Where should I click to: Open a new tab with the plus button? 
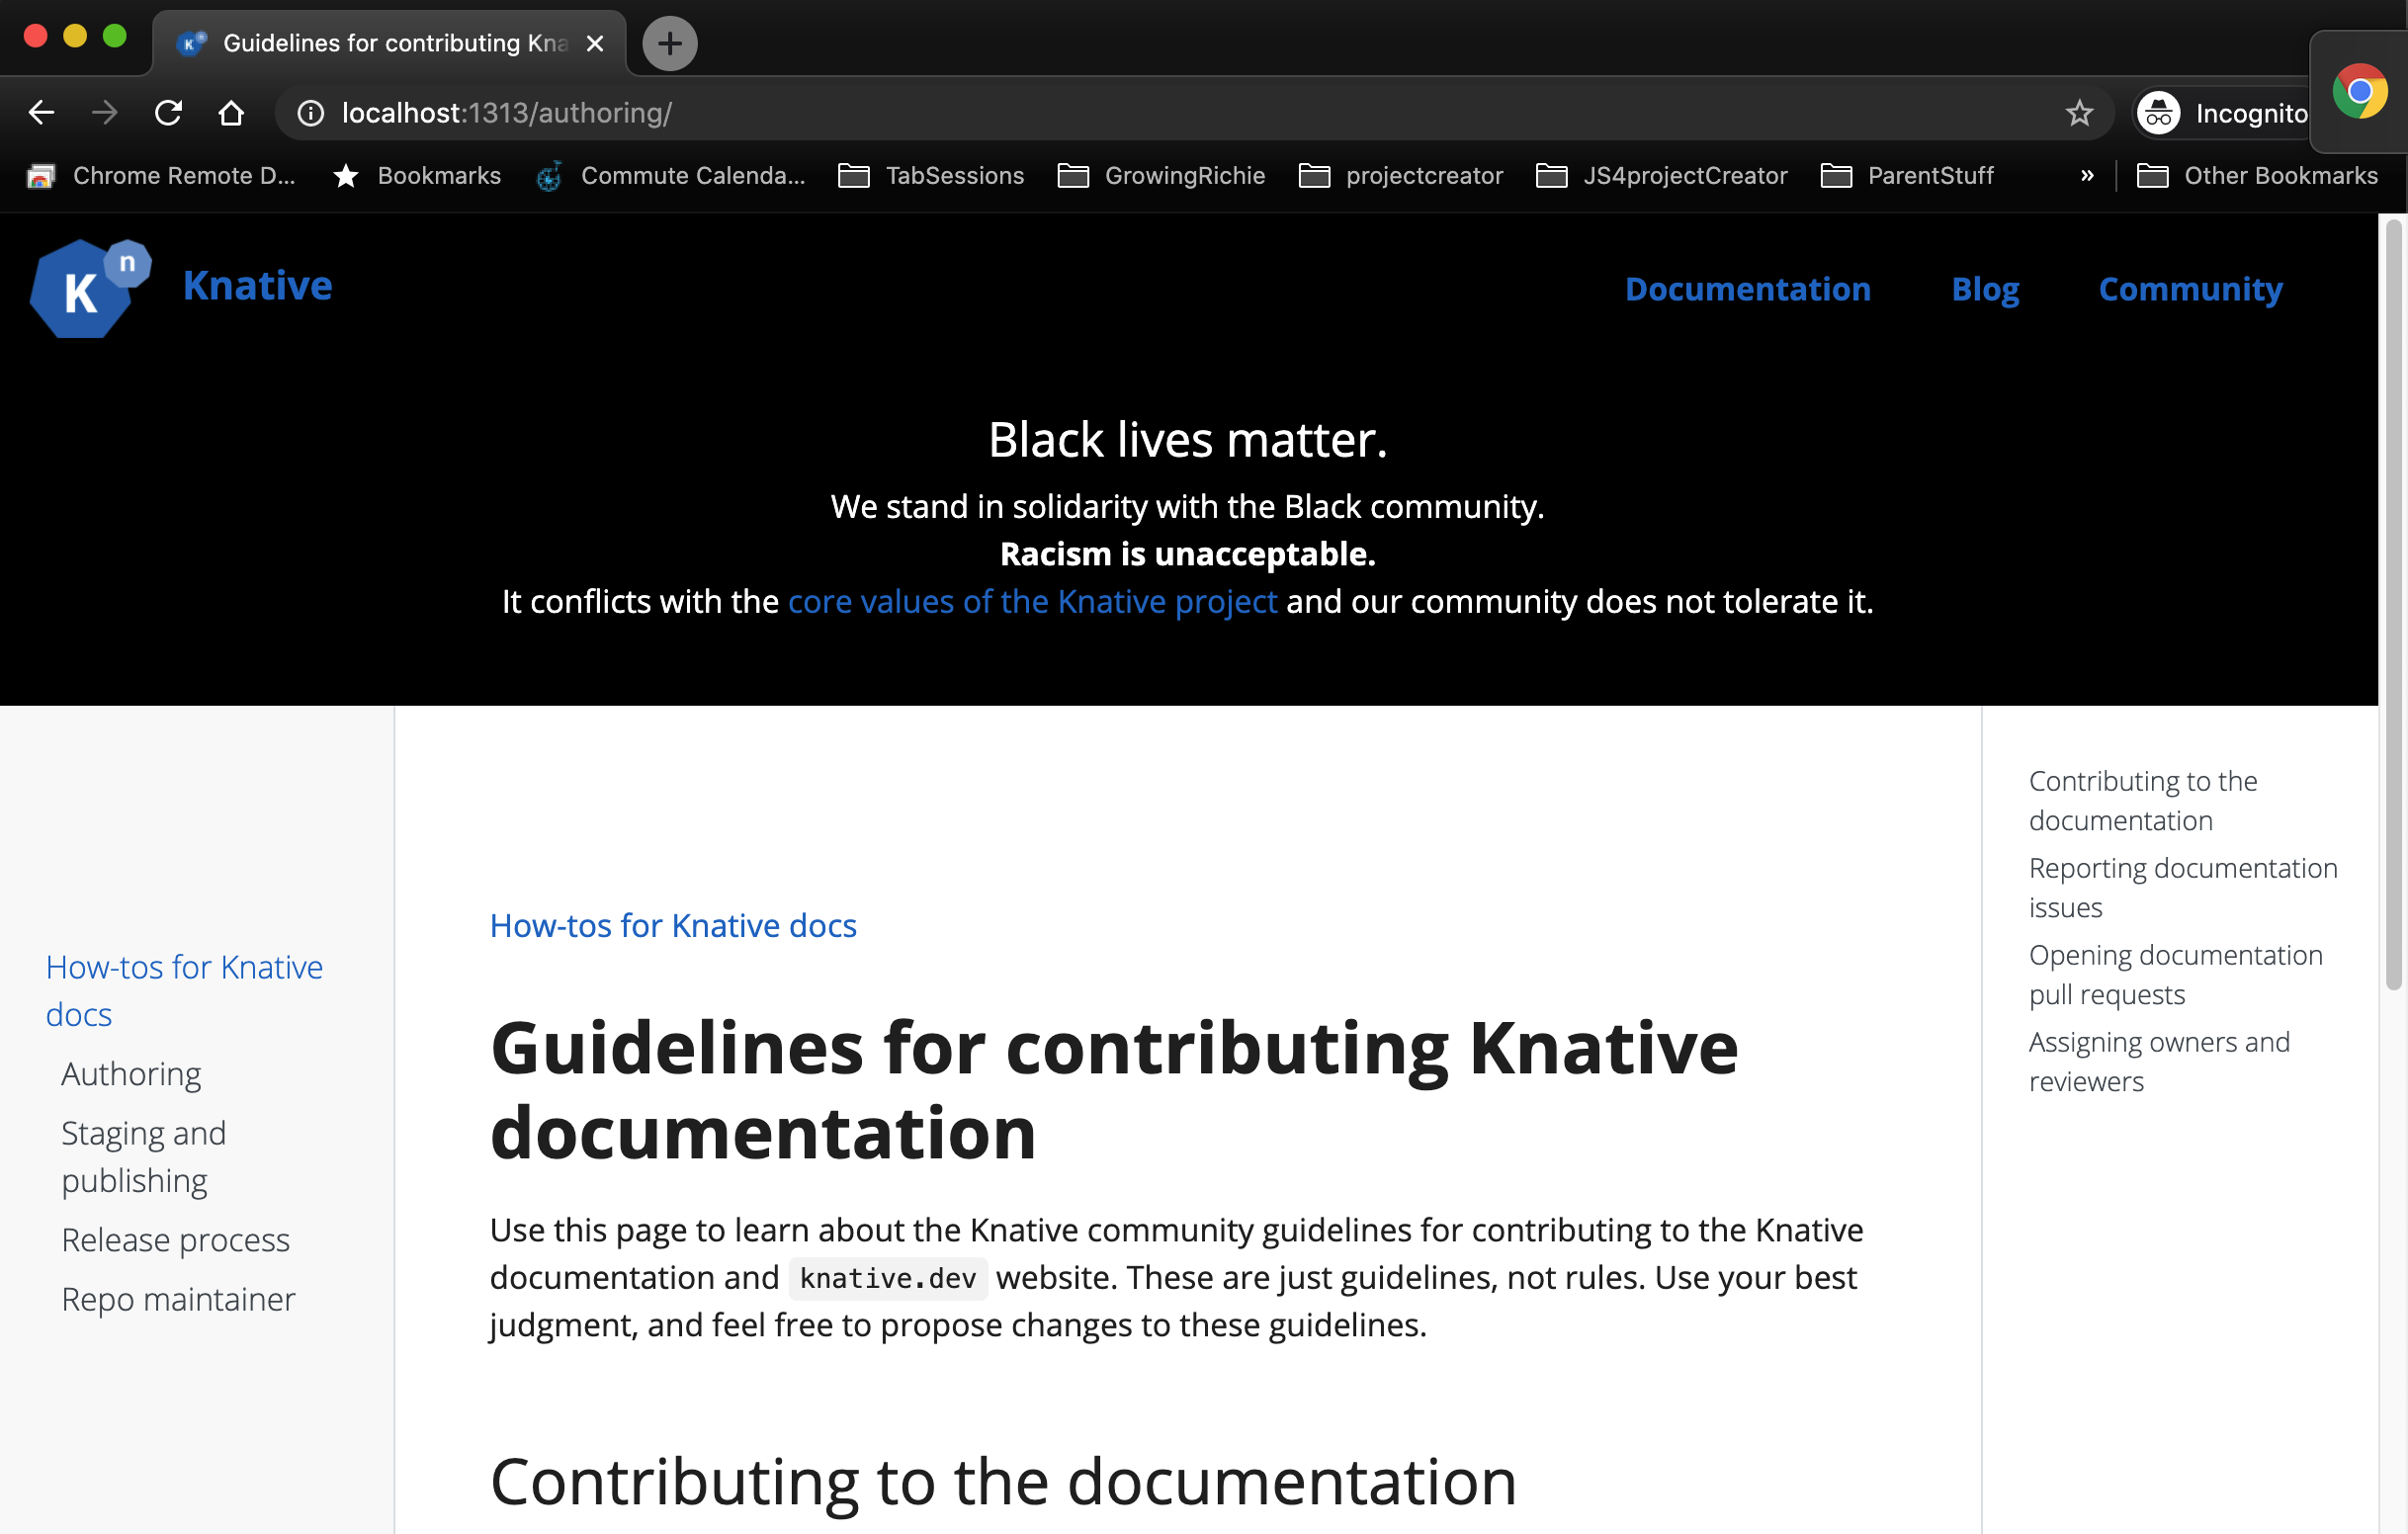[669, 43]
